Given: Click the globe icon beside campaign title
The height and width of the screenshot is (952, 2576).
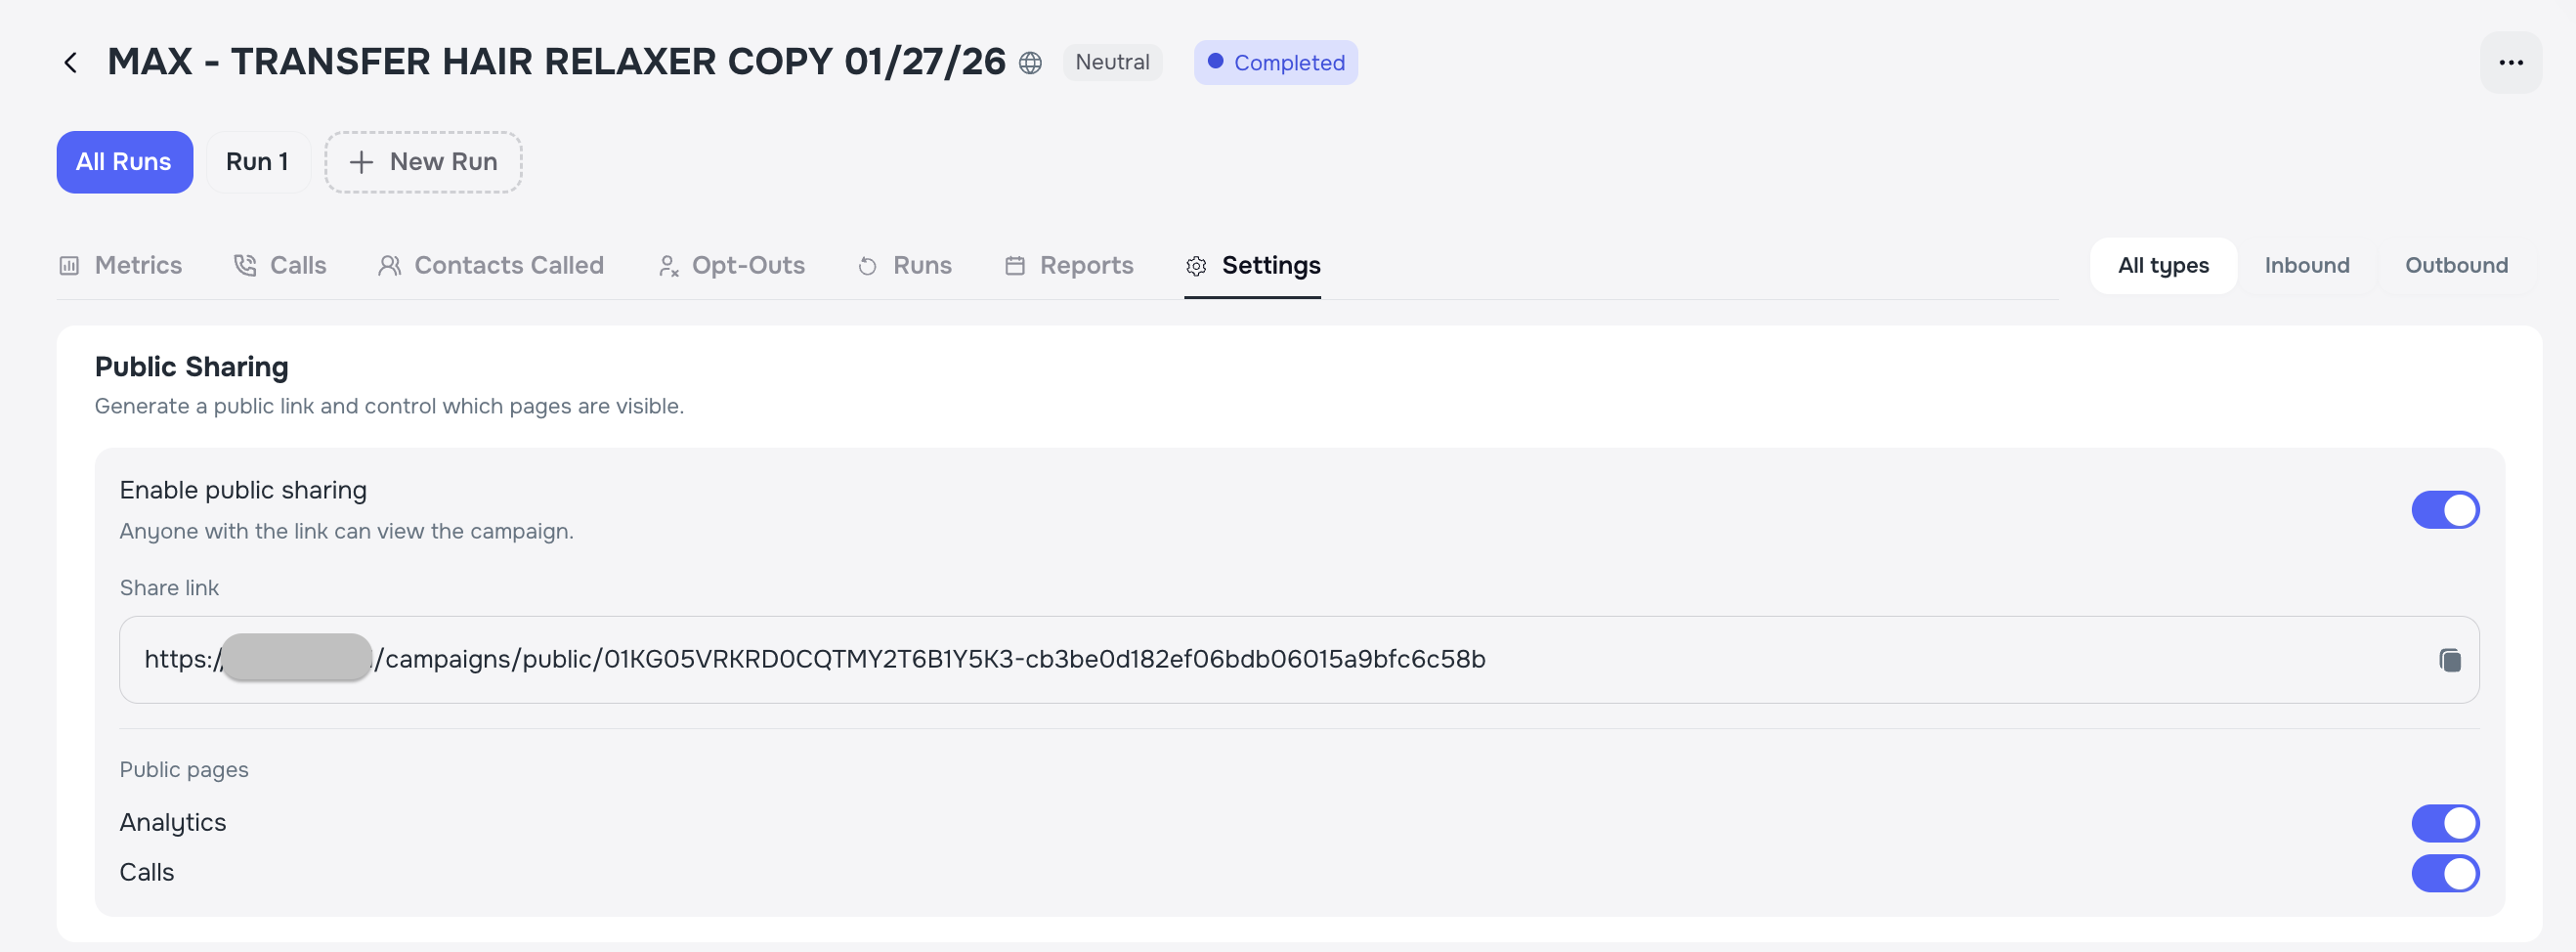Looking at the screenshot, I should 1029,62.
